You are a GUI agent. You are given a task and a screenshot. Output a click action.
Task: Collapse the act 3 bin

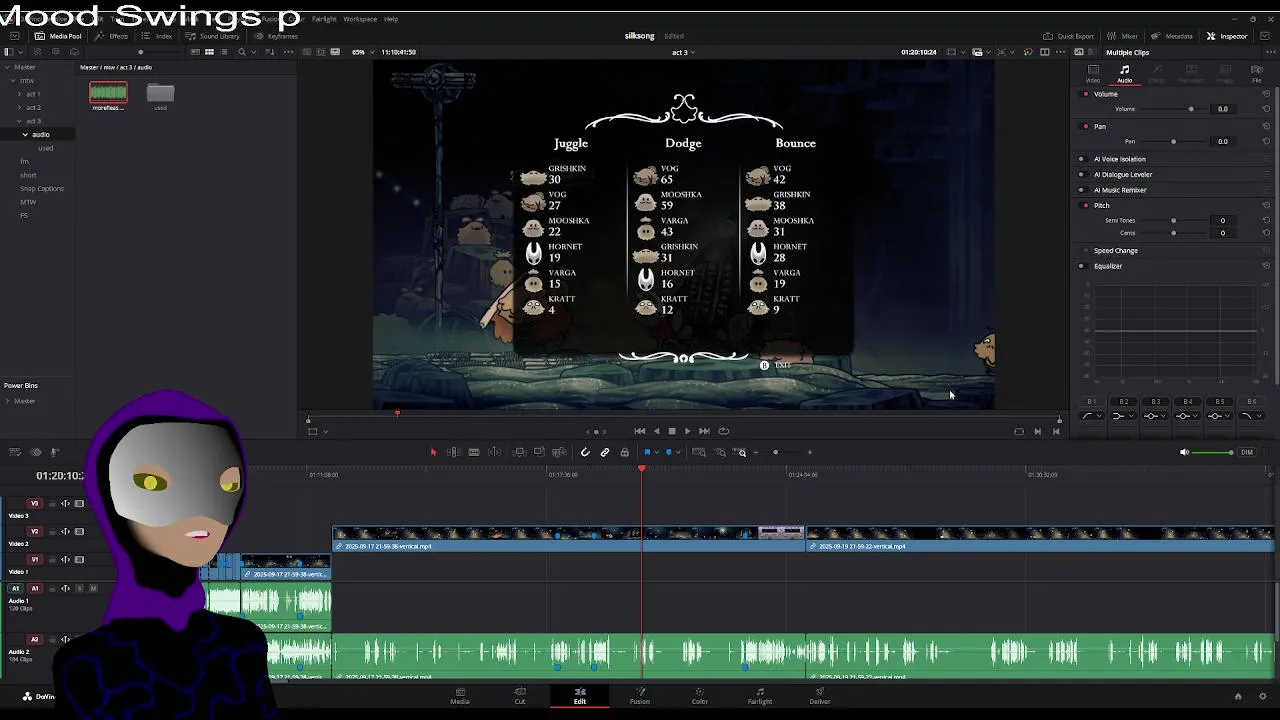(19, 121)
